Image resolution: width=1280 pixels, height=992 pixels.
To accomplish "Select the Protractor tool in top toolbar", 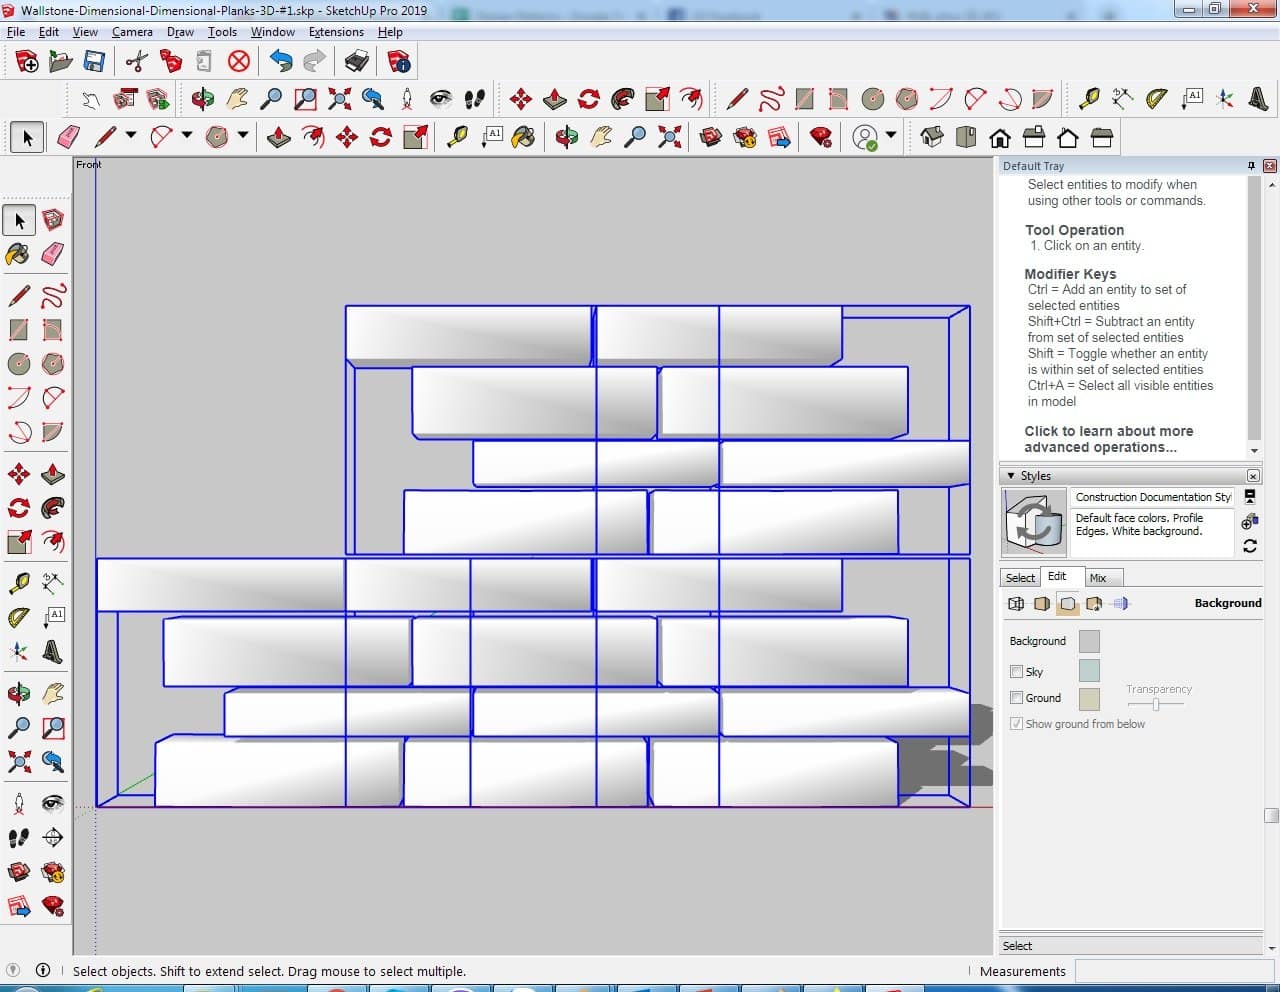I will pos(1156,98).
